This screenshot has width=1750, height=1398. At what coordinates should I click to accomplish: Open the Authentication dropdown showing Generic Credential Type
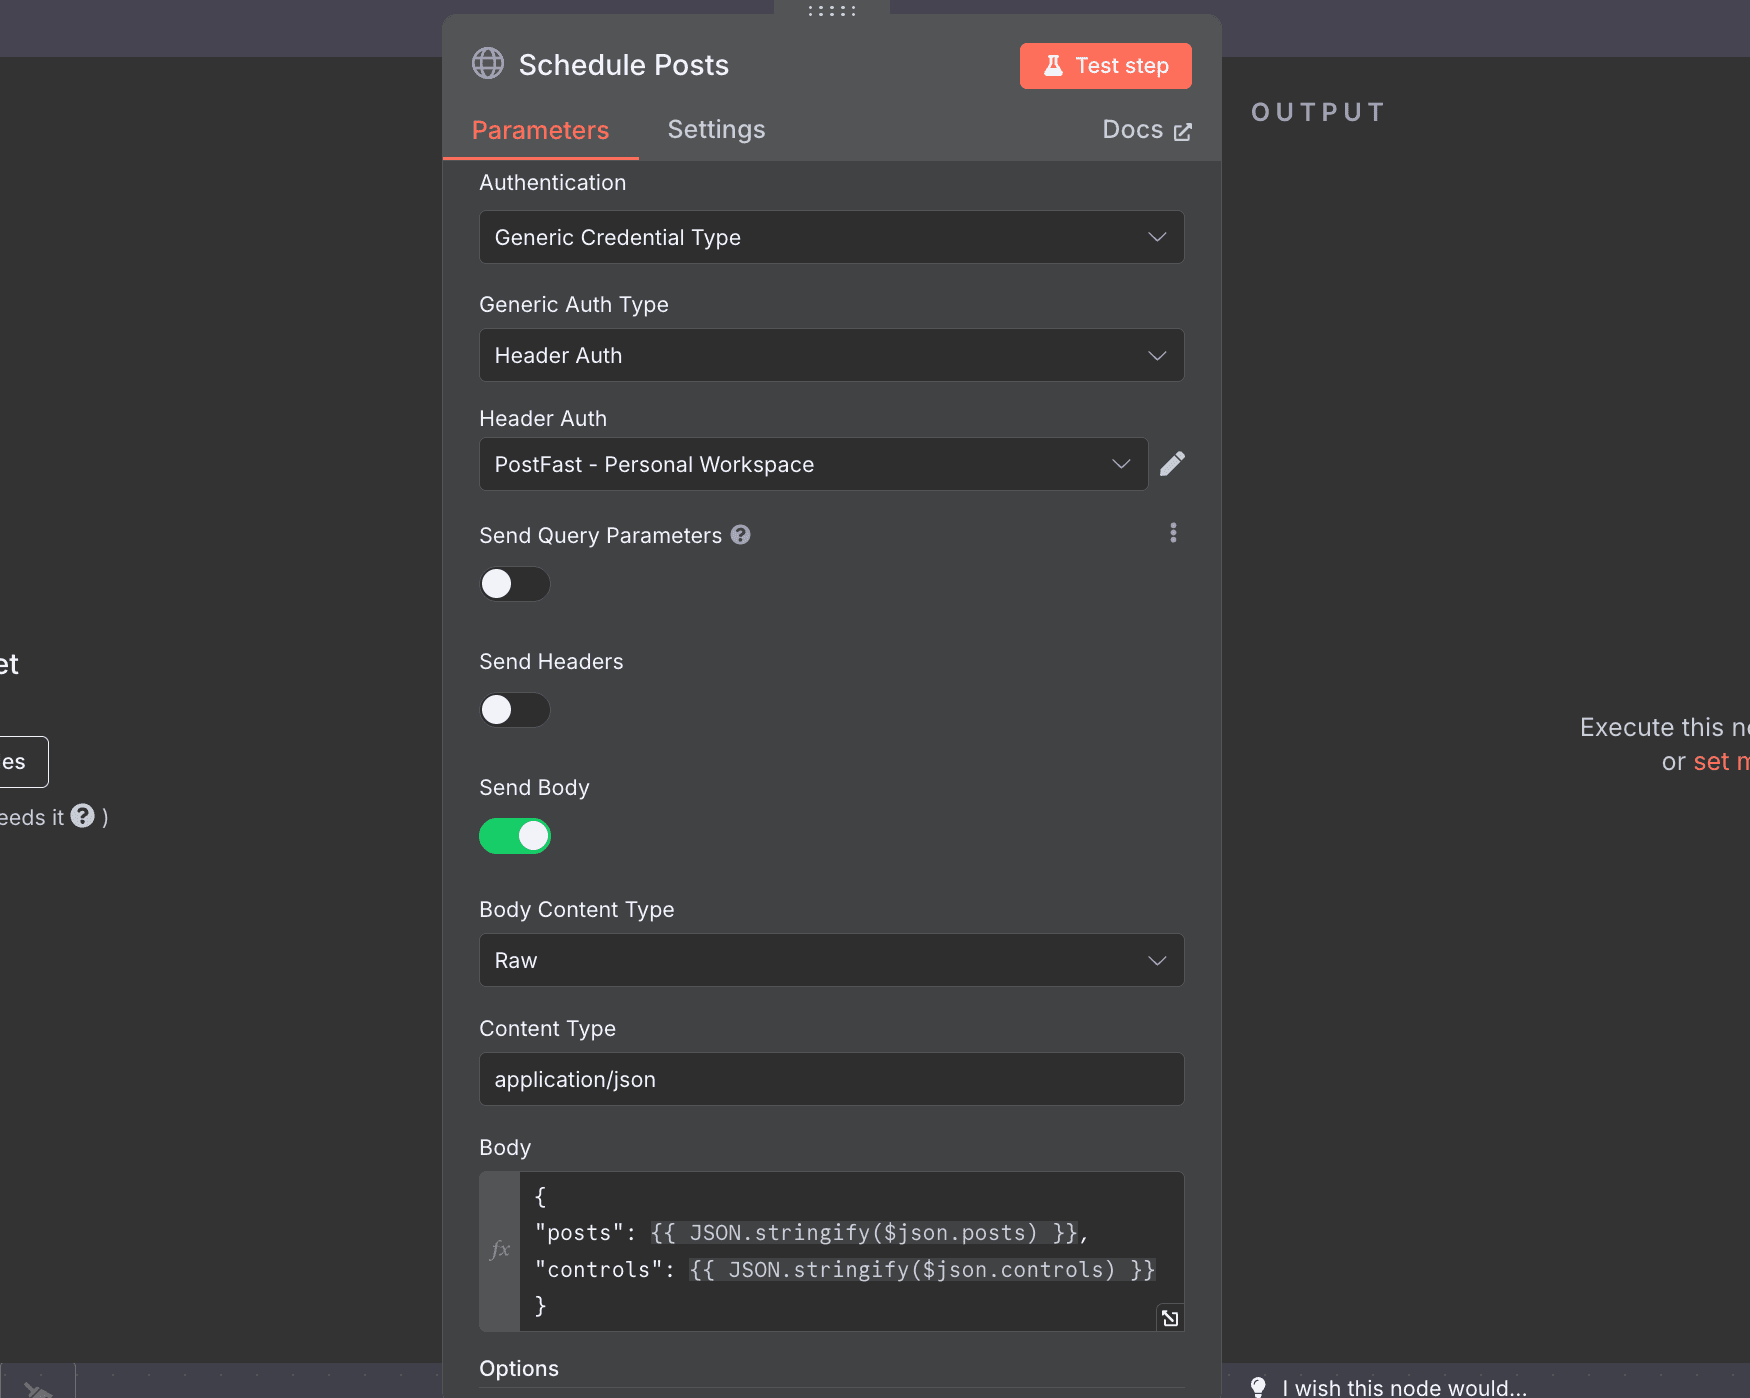pyautogui.click(x=831, y=237)
